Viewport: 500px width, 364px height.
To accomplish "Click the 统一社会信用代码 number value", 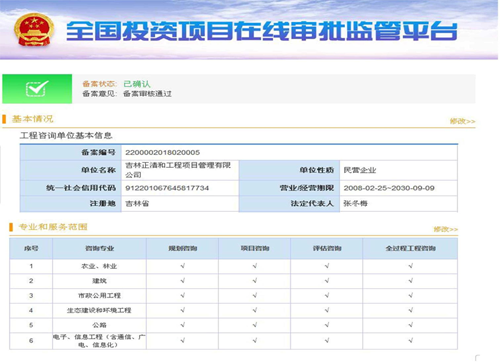I will pos(167,188).
